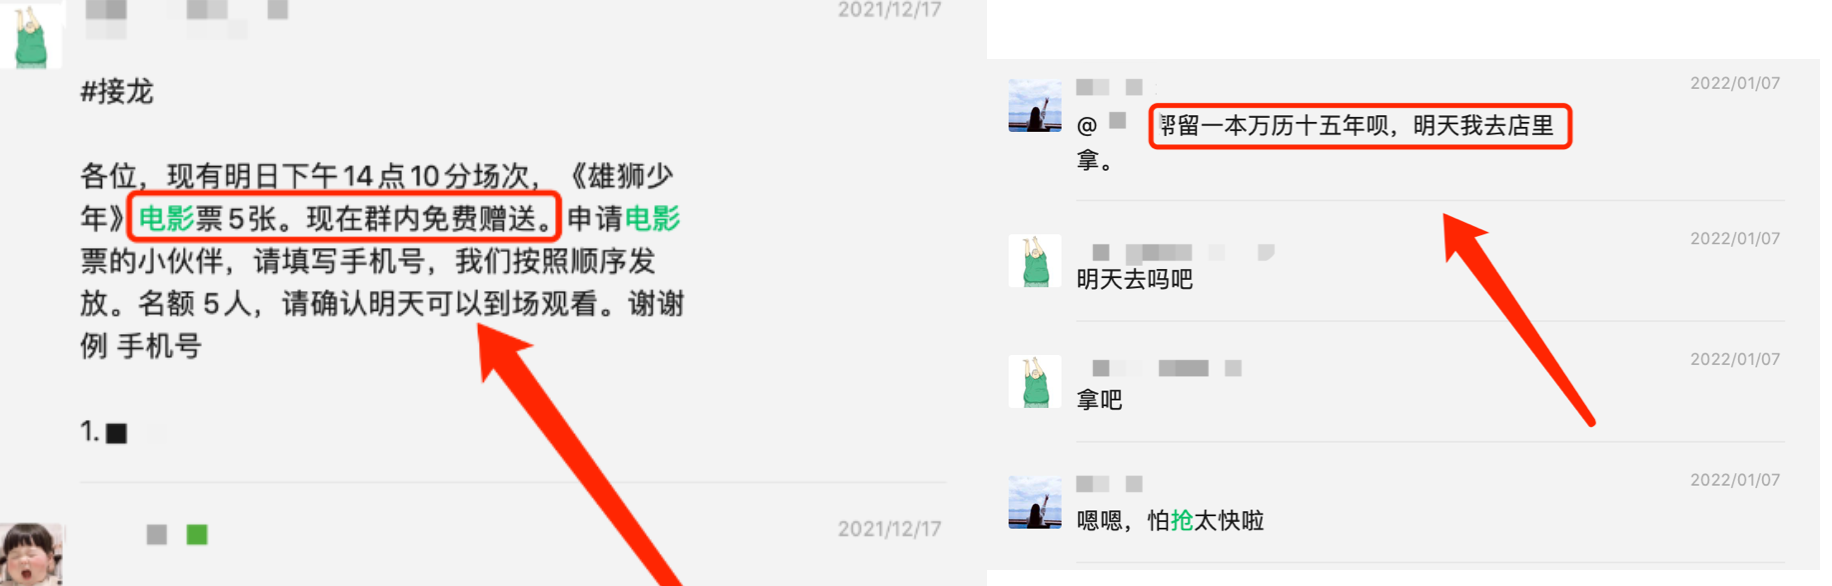Click the red-boxed 万历十五年 message text
1832x586 pixels.
point(1360,126)
